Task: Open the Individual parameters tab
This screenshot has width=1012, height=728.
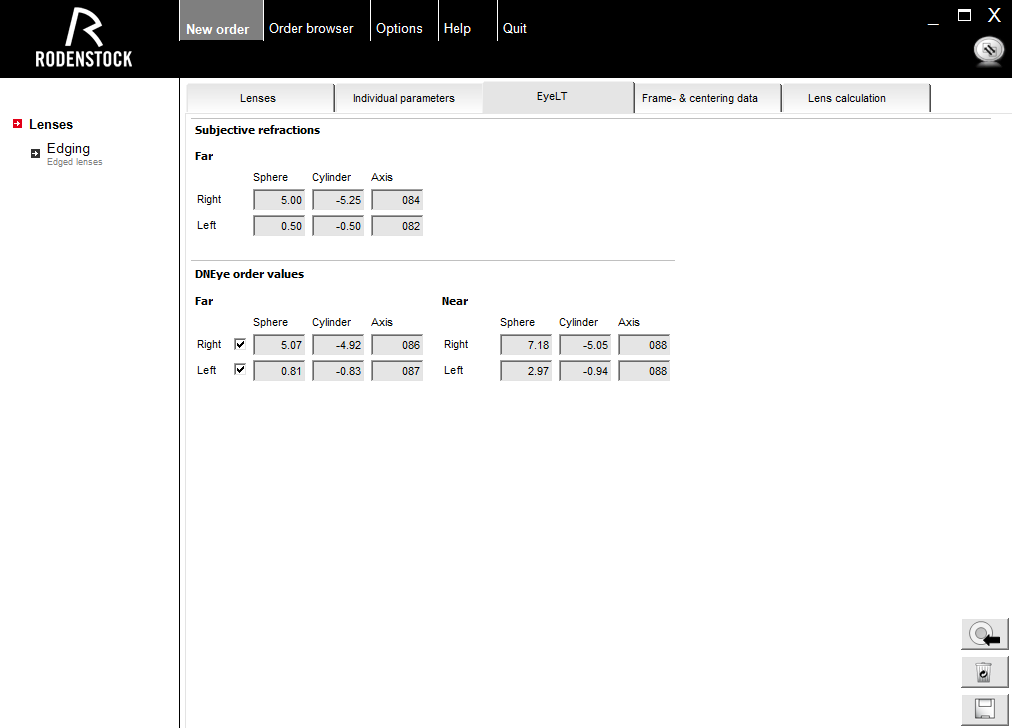Action: [x=403, y=98]
